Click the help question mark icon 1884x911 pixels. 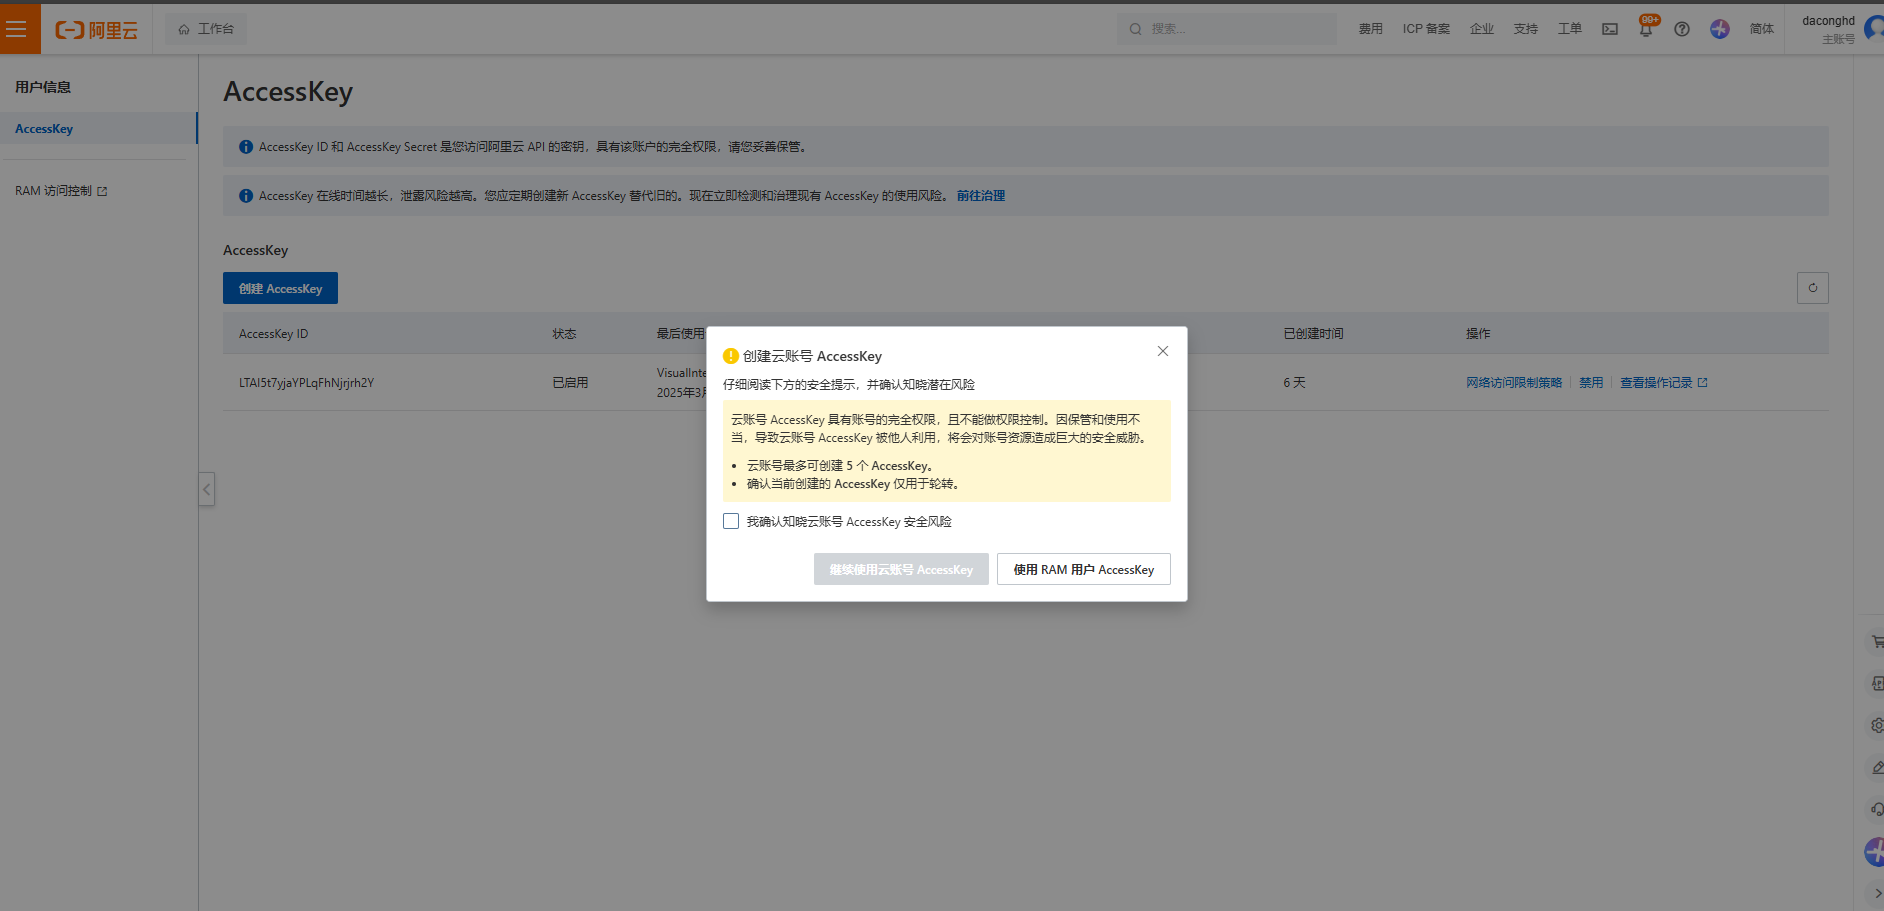pos(1682,29)
